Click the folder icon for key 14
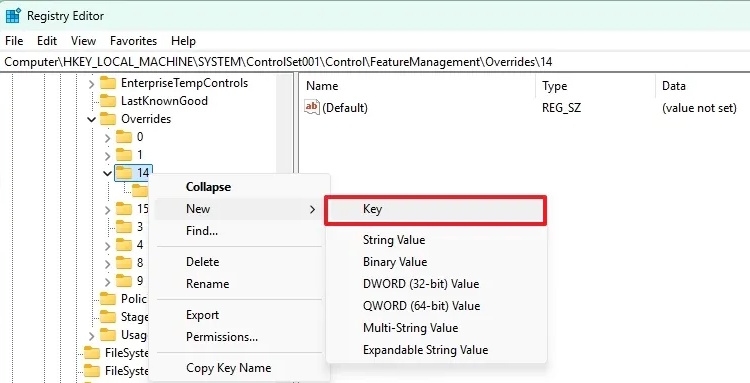Viewport: 750px width, 383px height. [124, 173]
